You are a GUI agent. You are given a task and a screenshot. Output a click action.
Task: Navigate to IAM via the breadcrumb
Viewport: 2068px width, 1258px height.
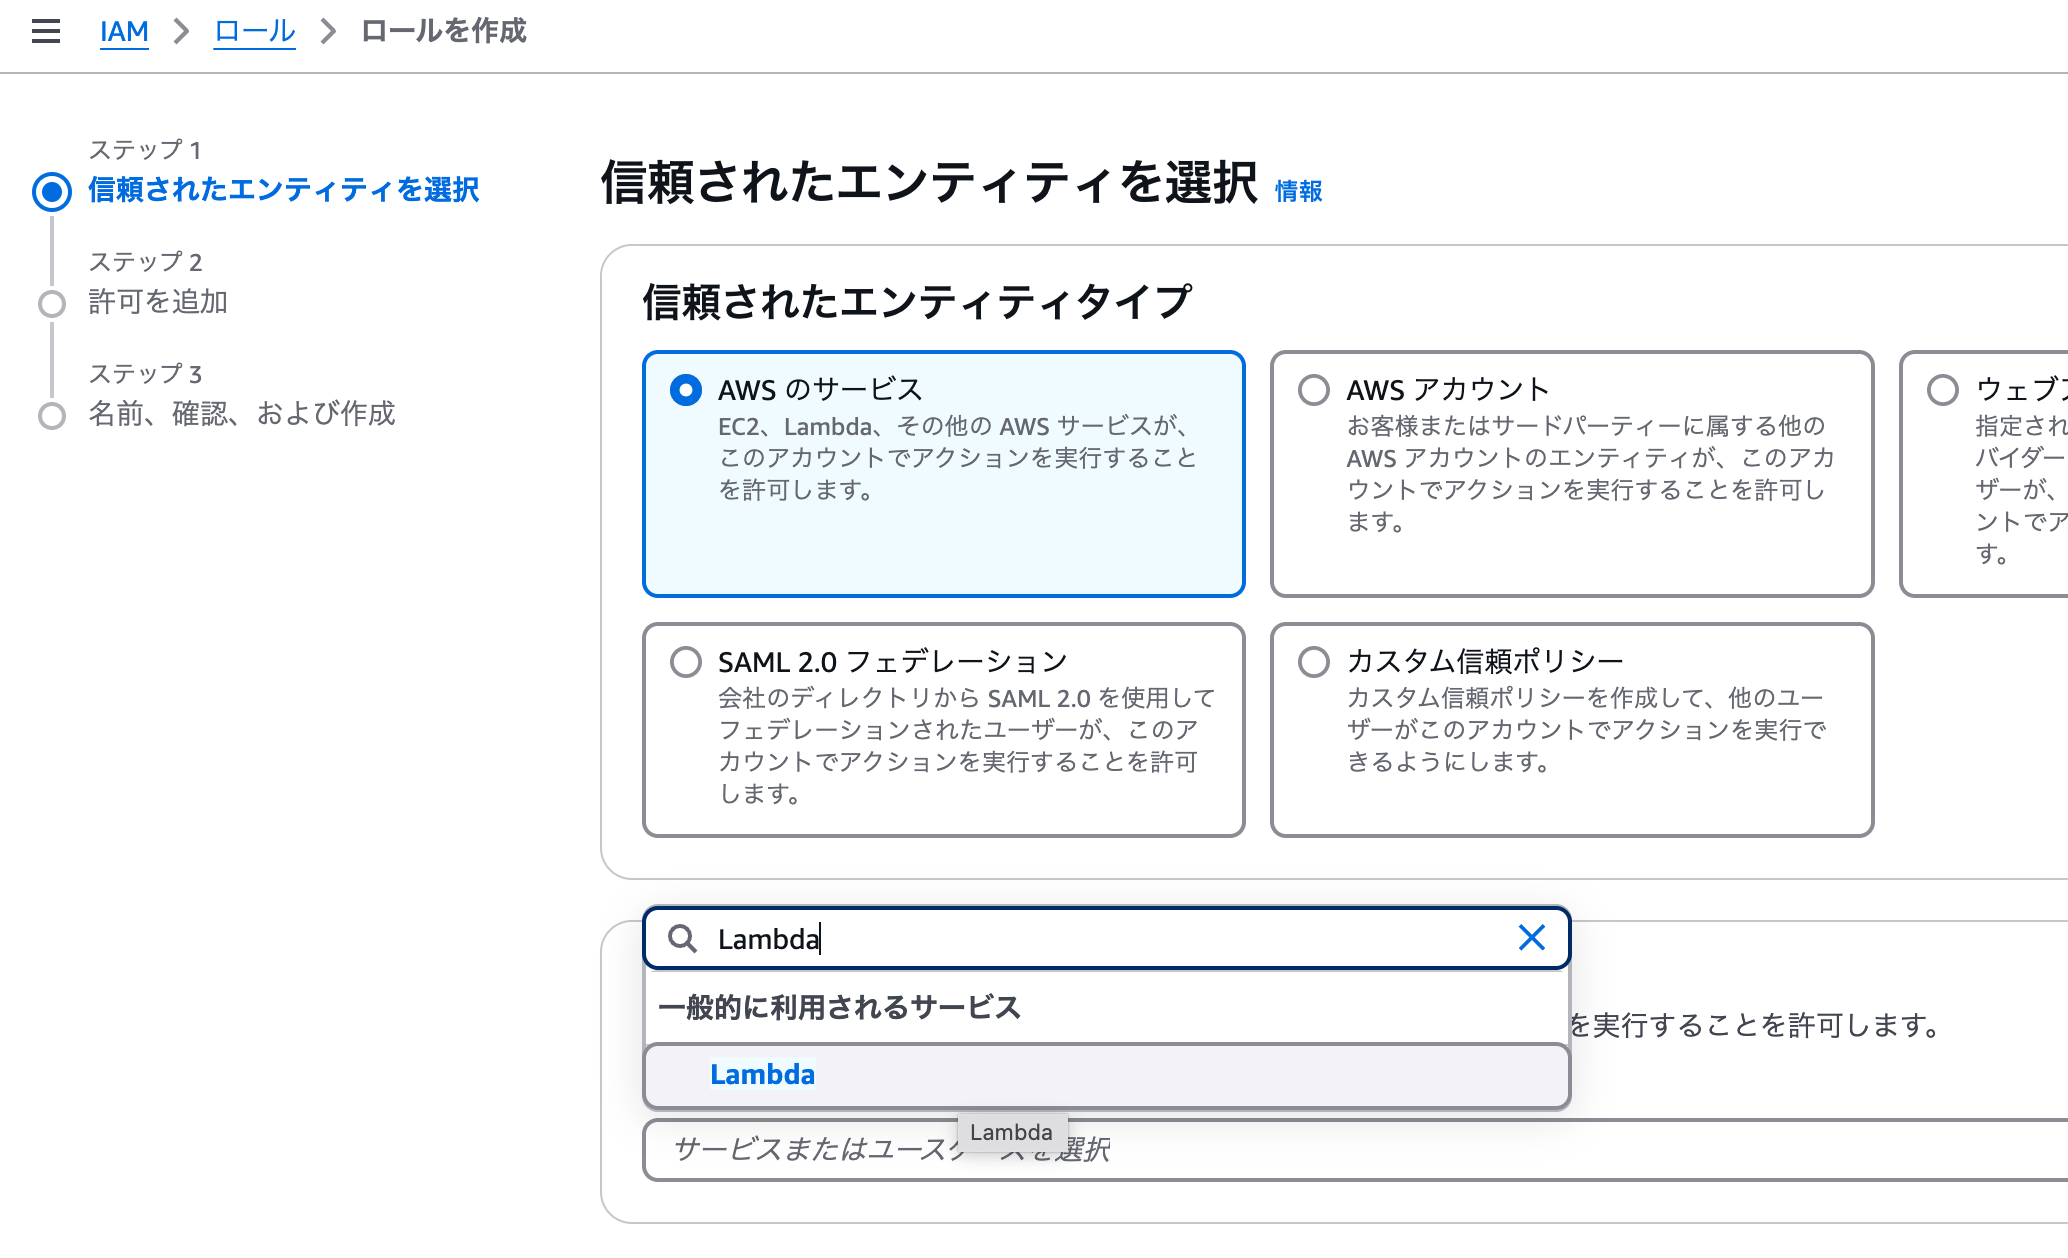click(123, 31)
